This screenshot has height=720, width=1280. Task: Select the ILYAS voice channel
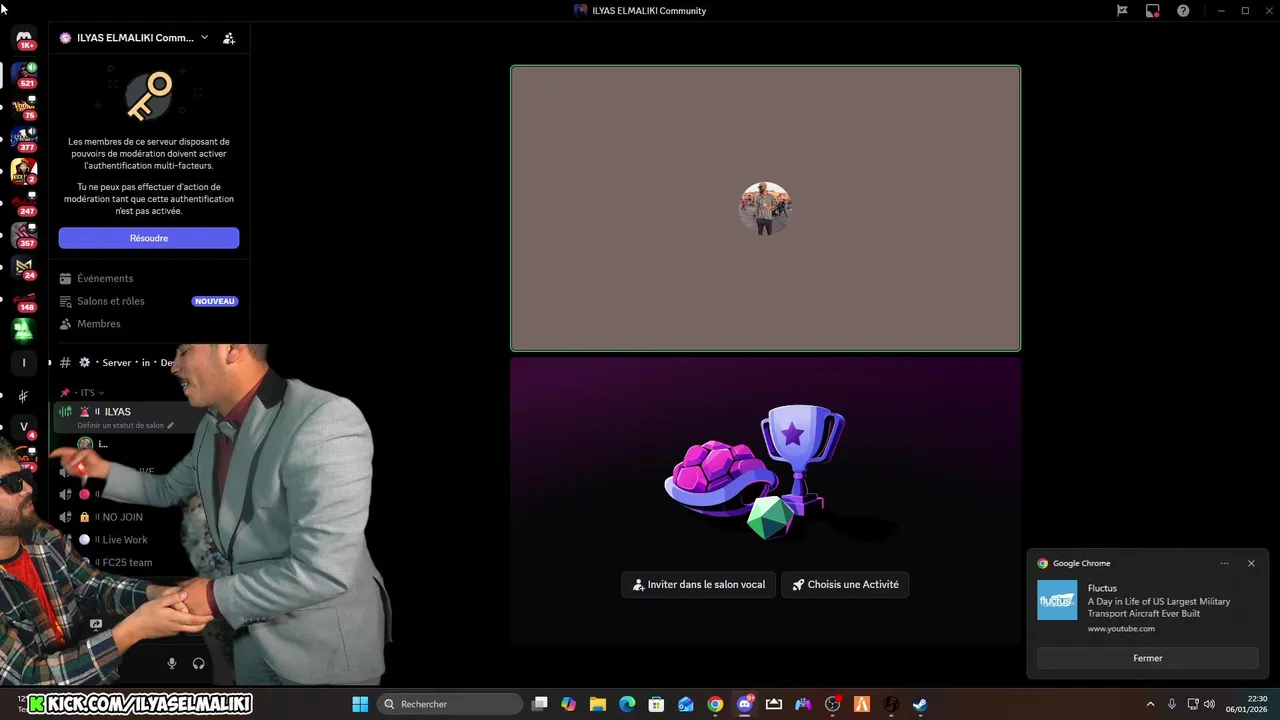coord(118,412)
